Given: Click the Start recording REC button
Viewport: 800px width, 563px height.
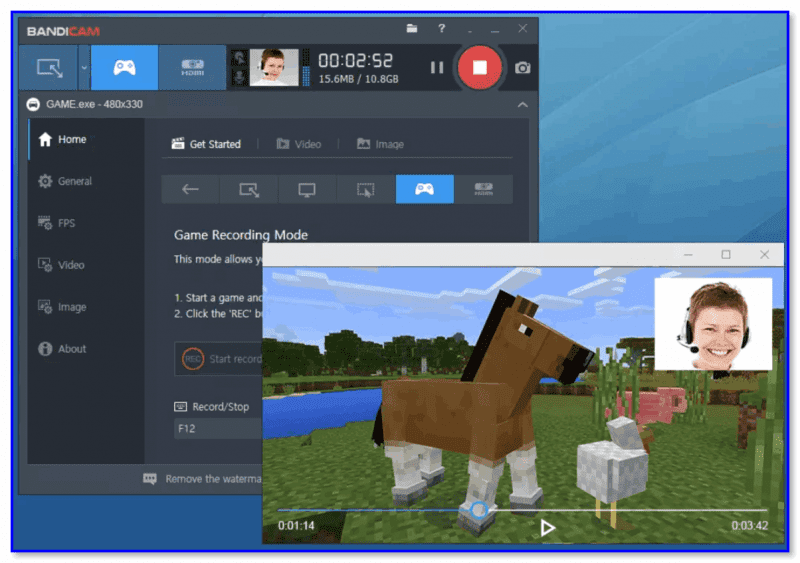Looking at the screenshot, I should click(x=218, y=359).
